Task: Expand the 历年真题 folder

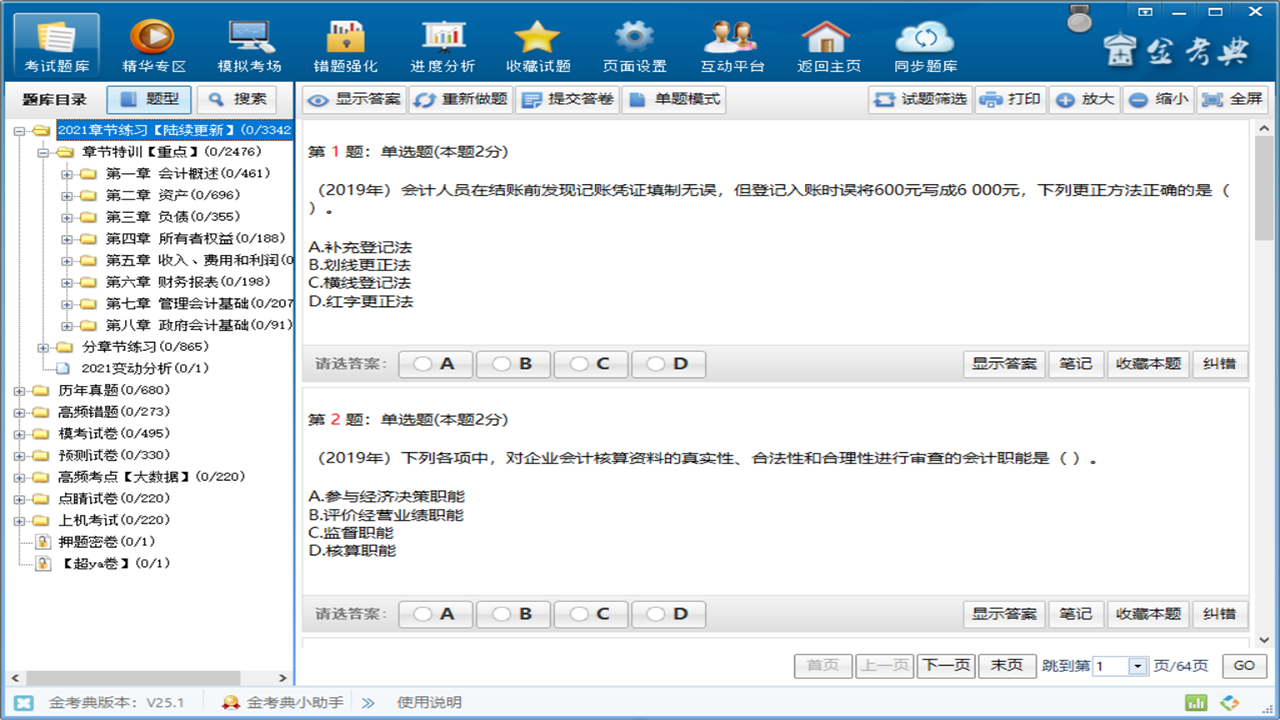Action: pyautogui.click(x=19, y=391)
